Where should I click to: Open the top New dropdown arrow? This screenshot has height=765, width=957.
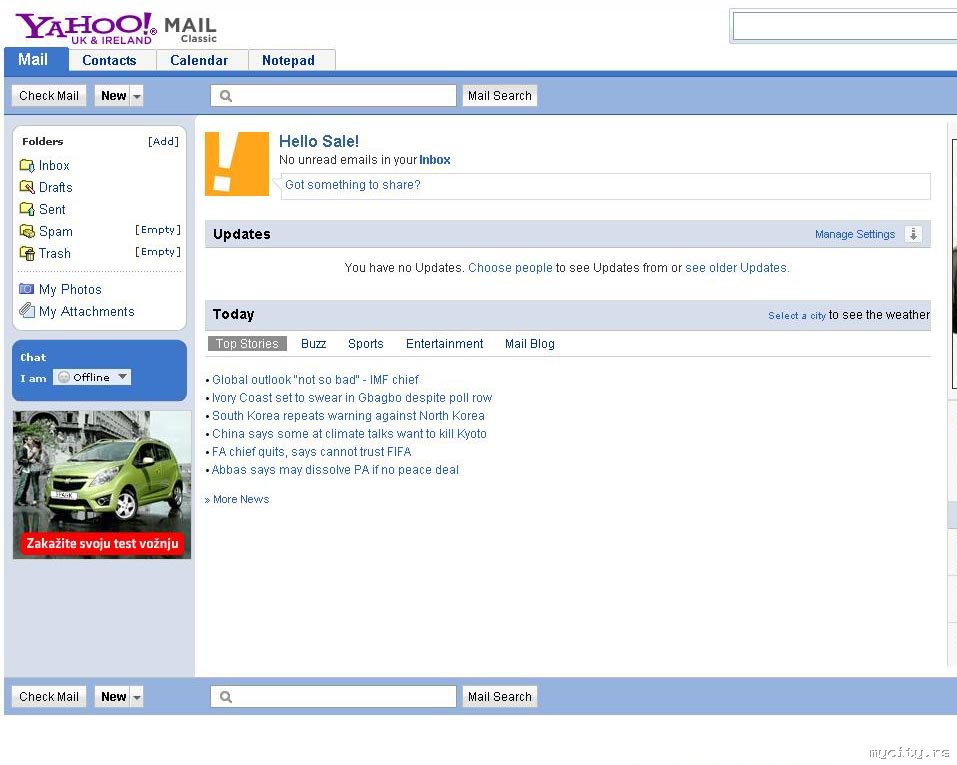[137, 96]
